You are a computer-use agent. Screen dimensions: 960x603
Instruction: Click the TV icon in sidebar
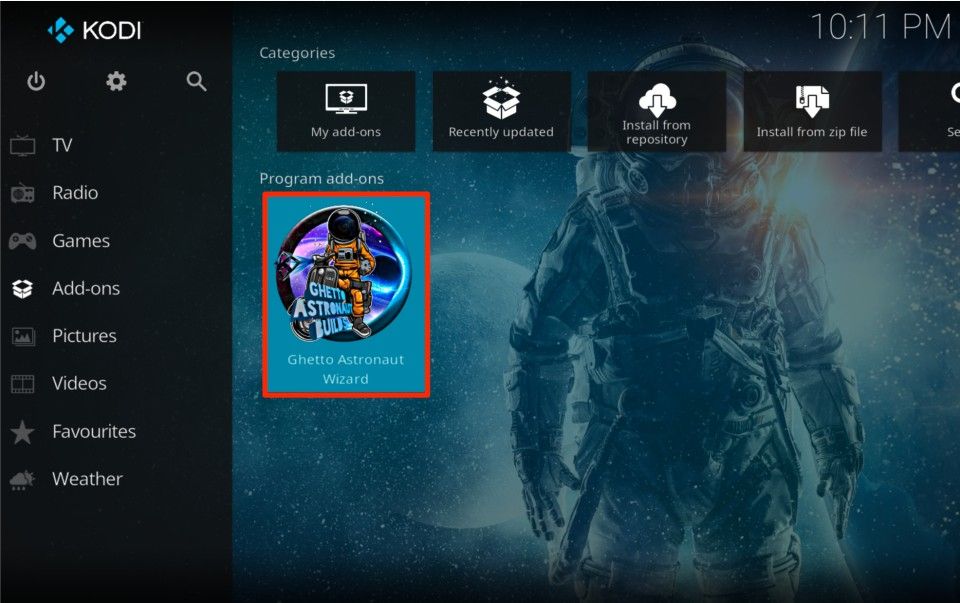pos(23,145)
